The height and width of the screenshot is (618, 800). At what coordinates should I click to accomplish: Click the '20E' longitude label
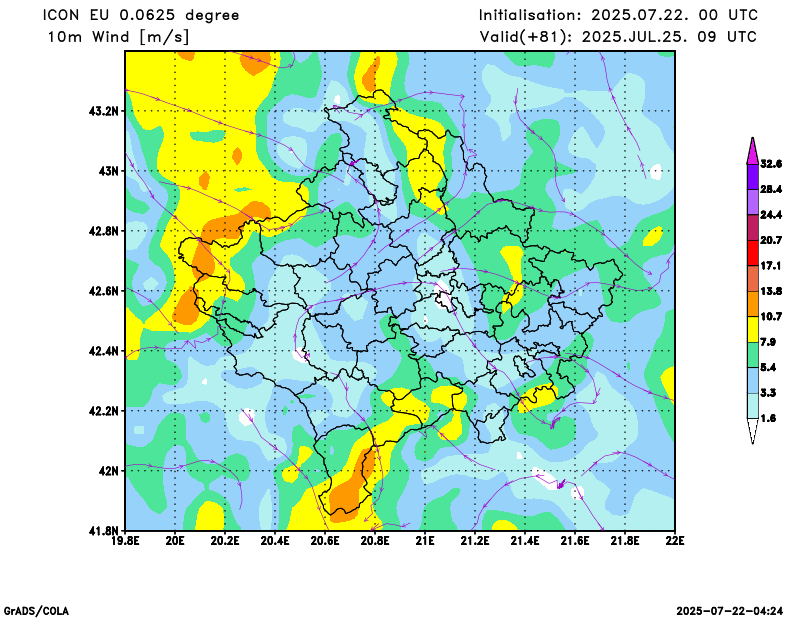click(175, 540)
